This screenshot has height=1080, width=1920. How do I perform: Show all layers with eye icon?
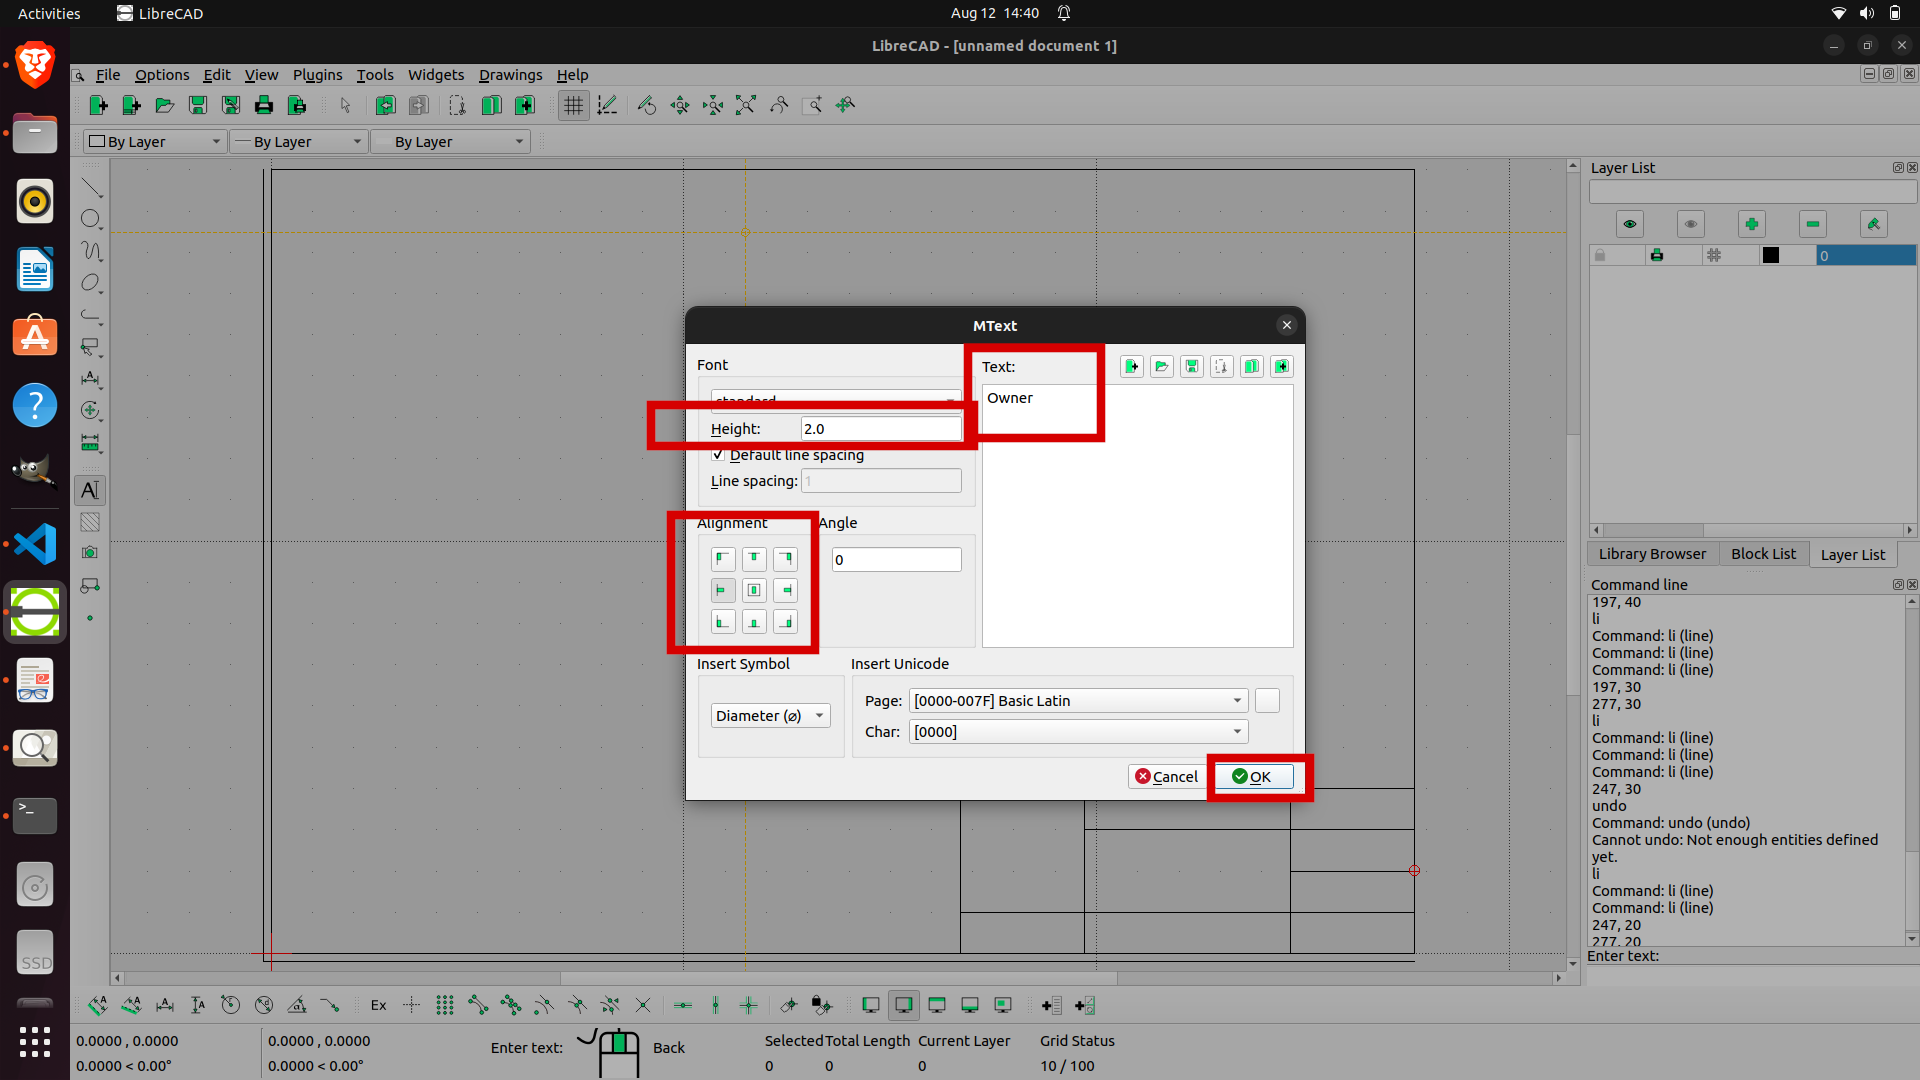click(1630, 224)
